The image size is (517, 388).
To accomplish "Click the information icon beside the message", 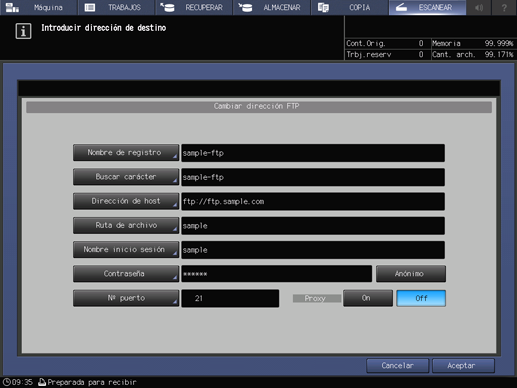I will coord(23,31).
